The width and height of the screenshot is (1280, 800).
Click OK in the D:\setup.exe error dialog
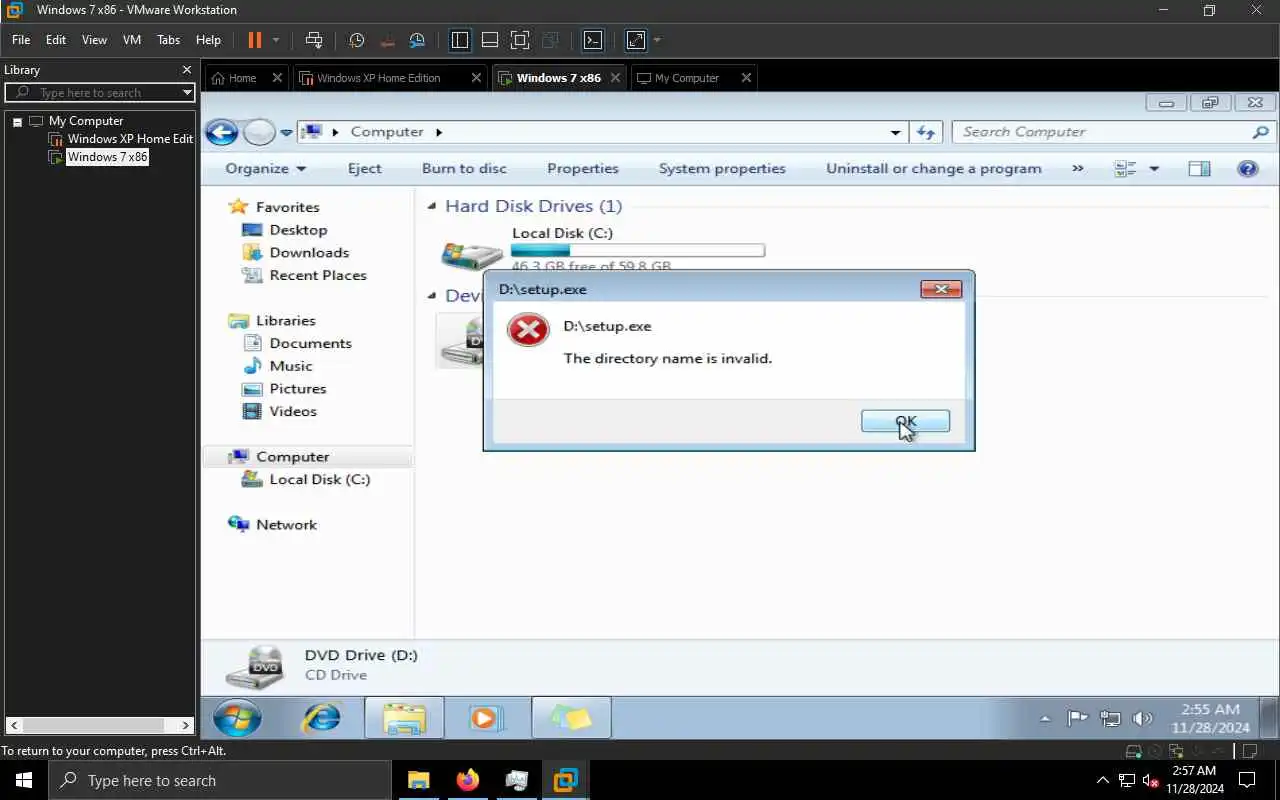tap(905, 422)
